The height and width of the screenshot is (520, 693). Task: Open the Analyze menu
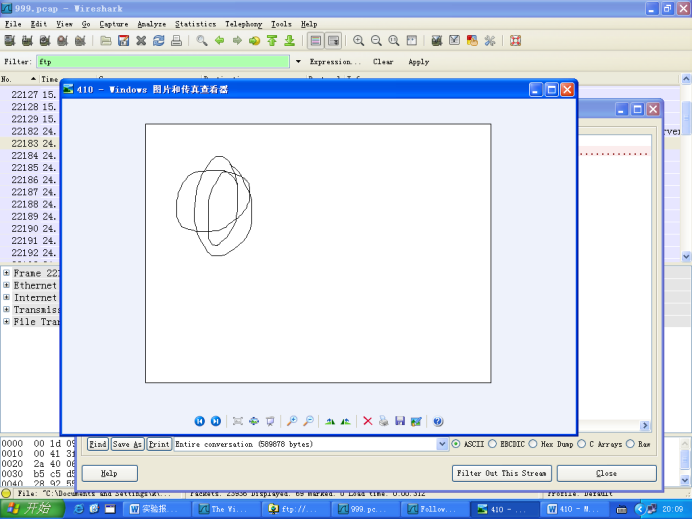[152, 24]
